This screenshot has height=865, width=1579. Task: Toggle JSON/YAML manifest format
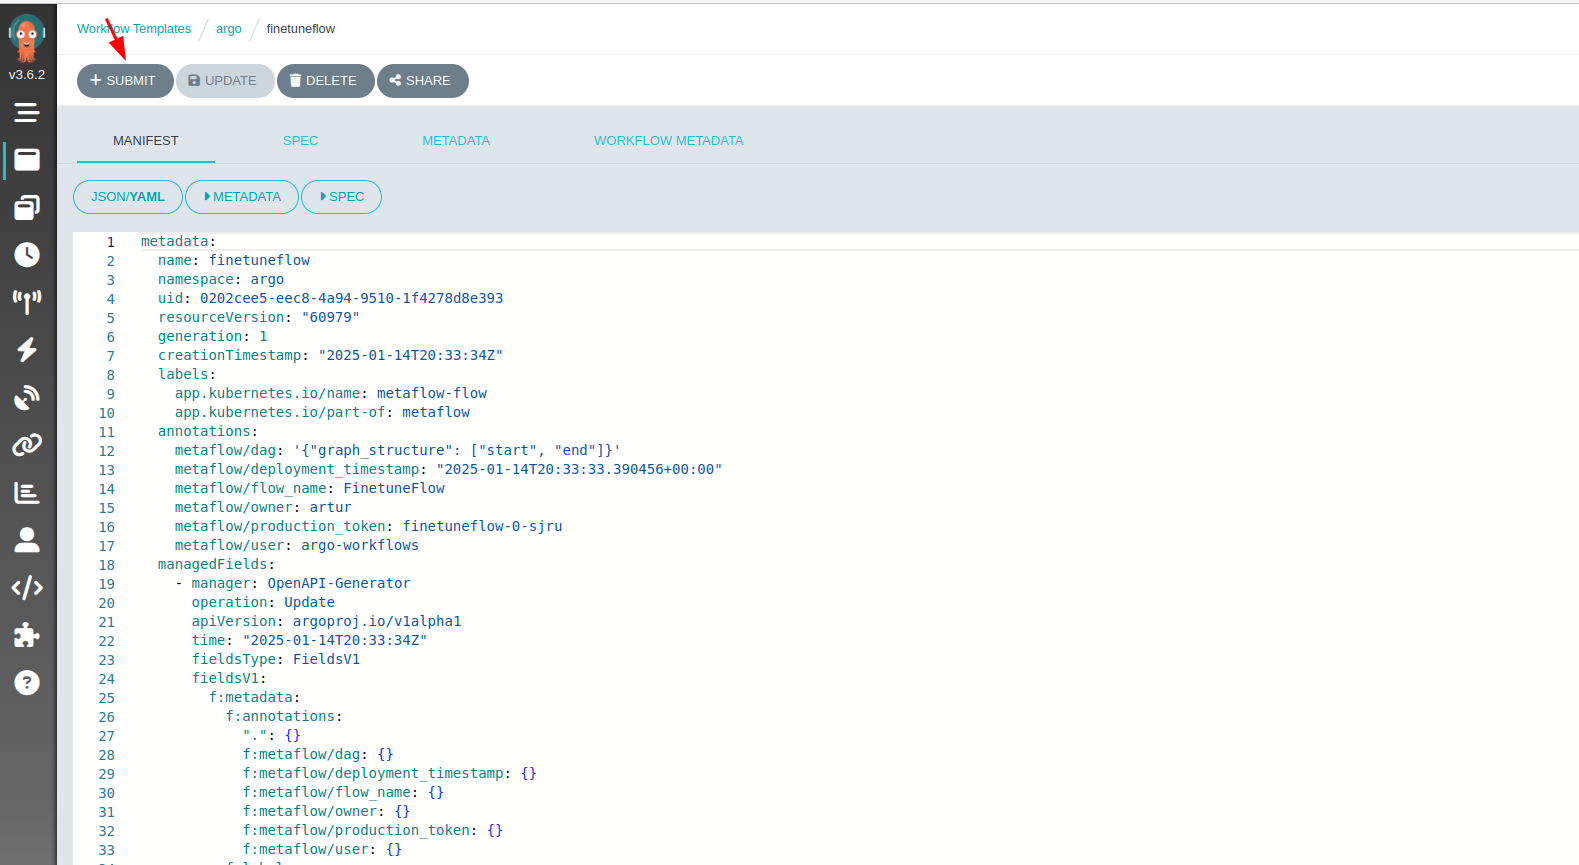(x=128, y=197)
